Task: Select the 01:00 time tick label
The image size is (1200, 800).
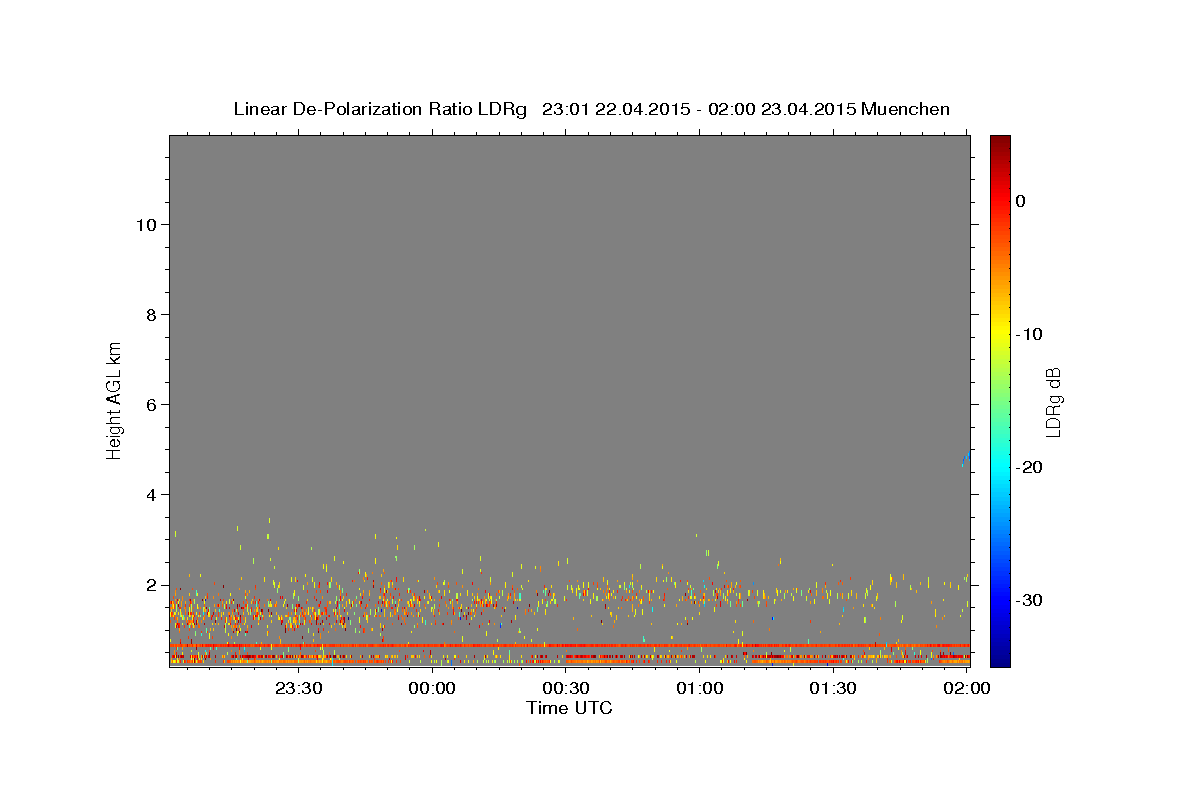Action: 700,688
